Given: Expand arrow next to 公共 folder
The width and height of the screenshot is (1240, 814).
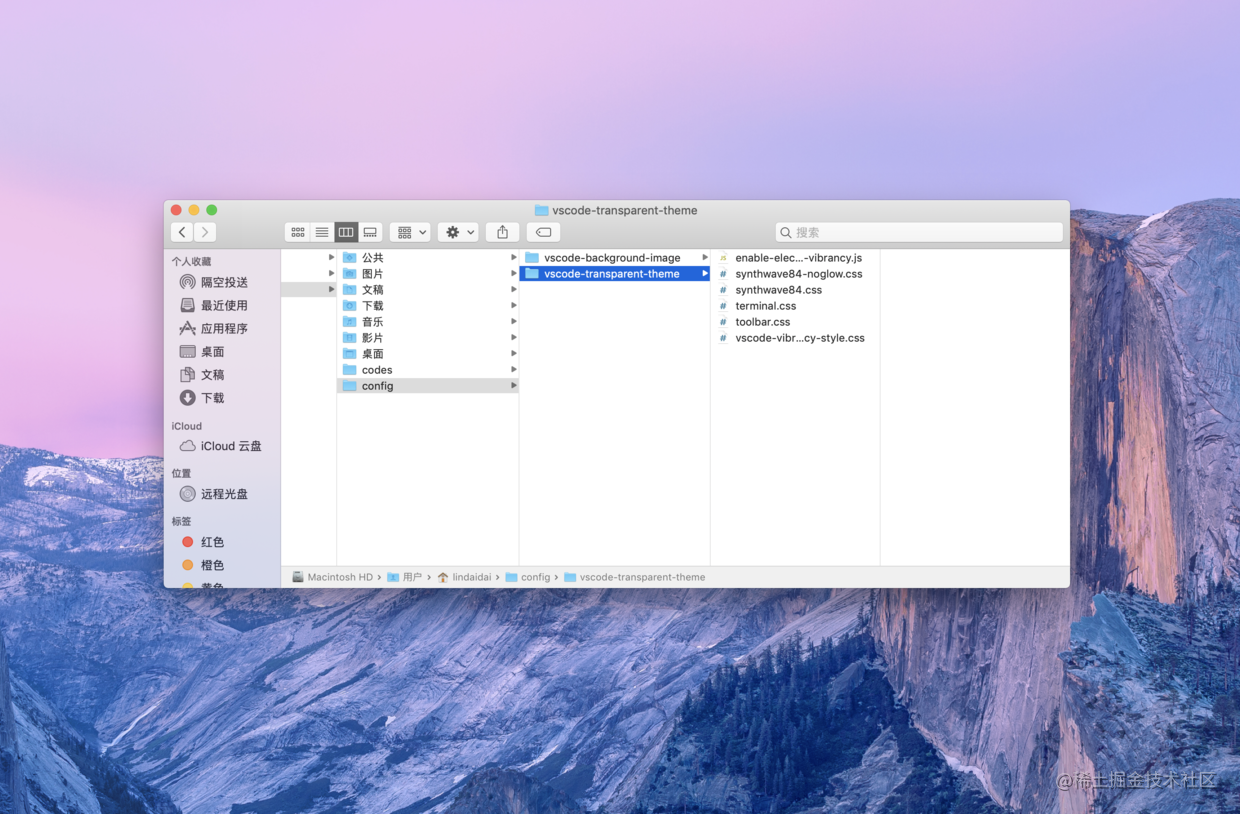Looking at the screenshot, I should (514, 258).
